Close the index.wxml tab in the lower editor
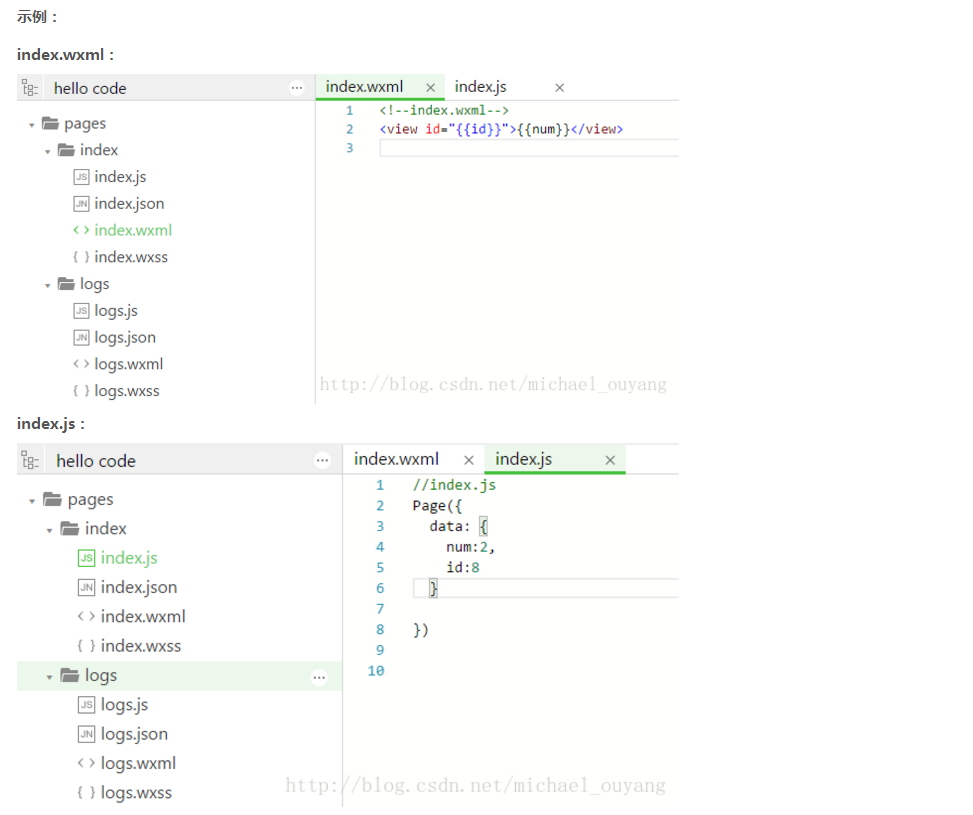This screenshot has height=815, width=973. click(x=469, y=460)
